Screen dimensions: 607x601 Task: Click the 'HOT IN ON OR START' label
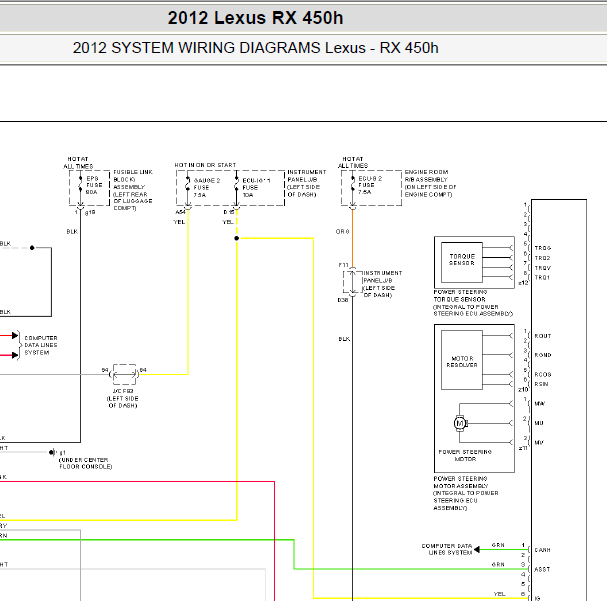pyautogui.click(x=205, y=165)
